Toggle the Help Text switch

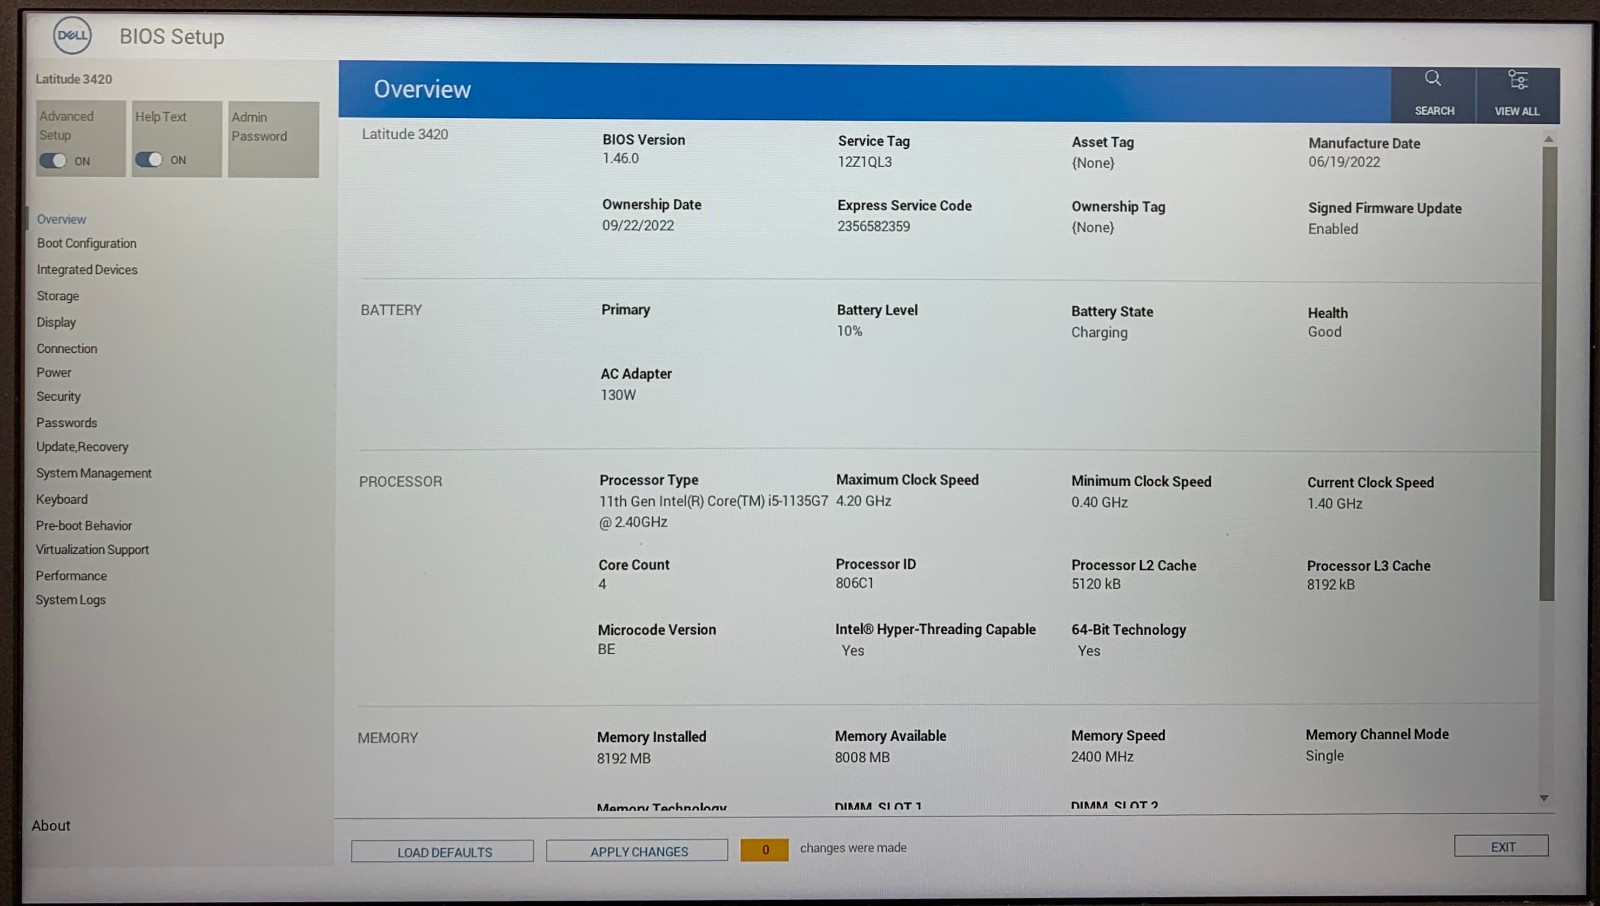click(149, 160)
